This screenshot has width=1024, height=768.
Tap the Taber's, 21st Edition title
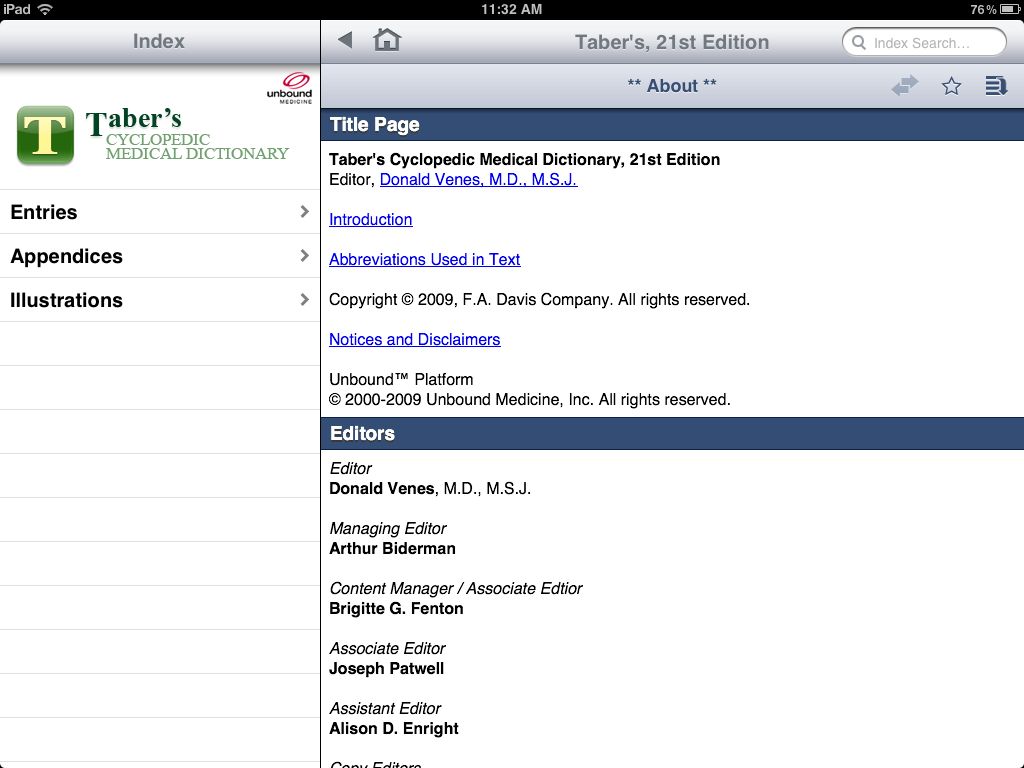pos(672,42)
